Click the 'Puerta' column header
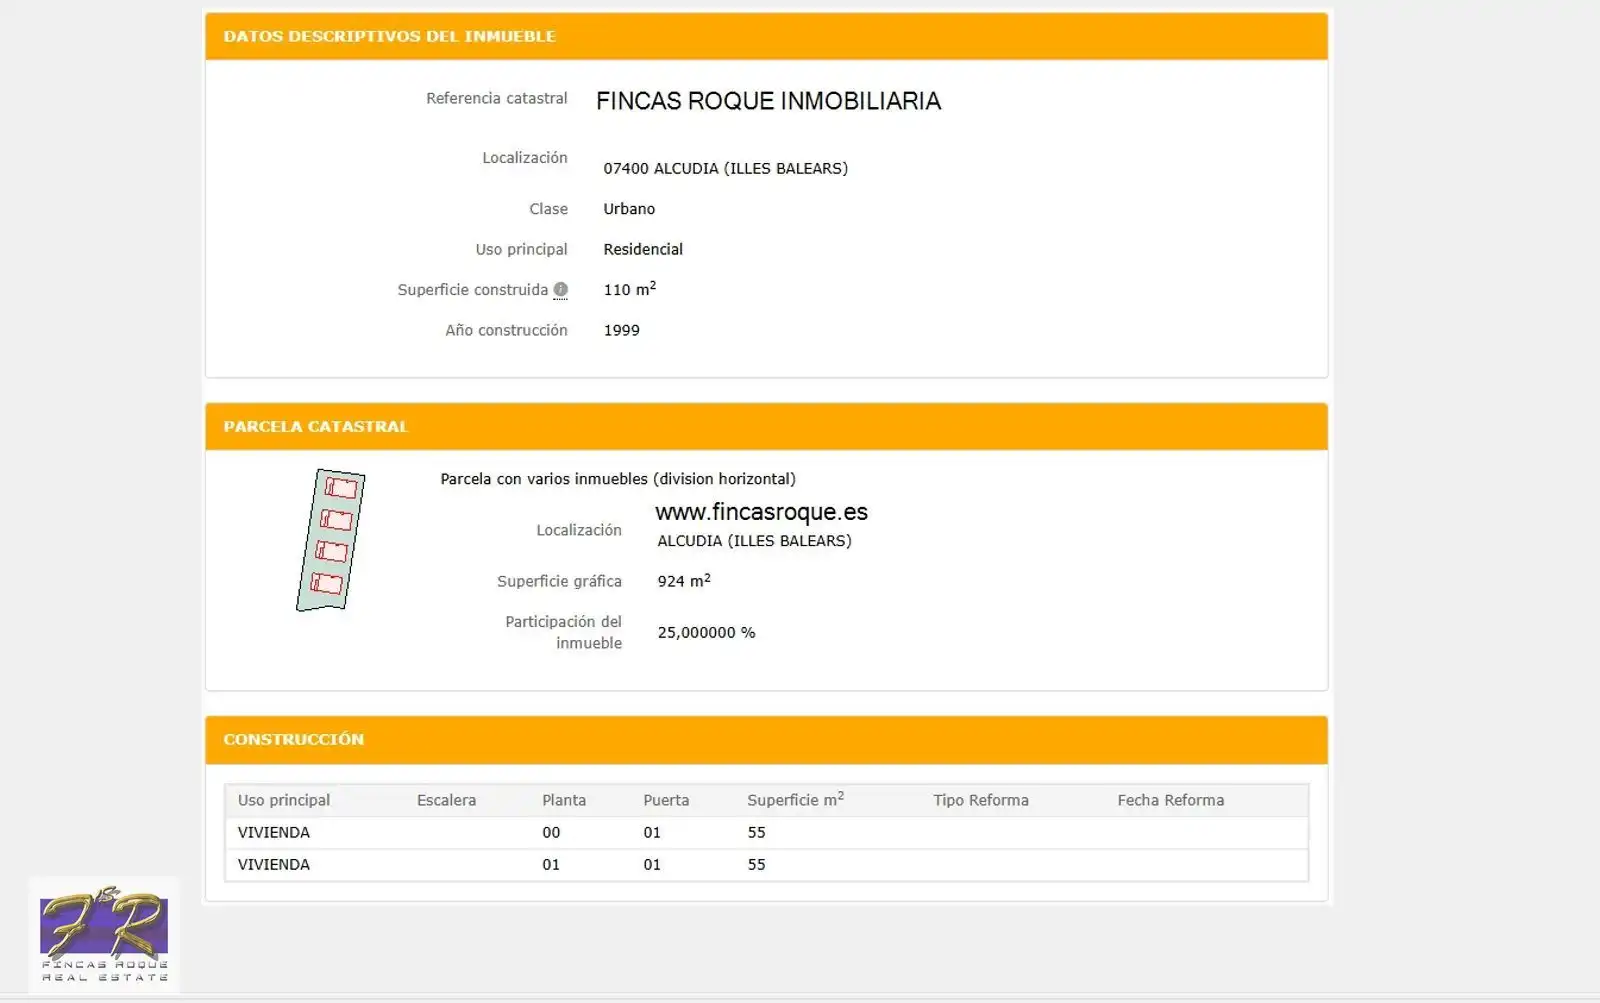Image resolution: width=1600 pixels, height=1003 pixels. point(666,800)
